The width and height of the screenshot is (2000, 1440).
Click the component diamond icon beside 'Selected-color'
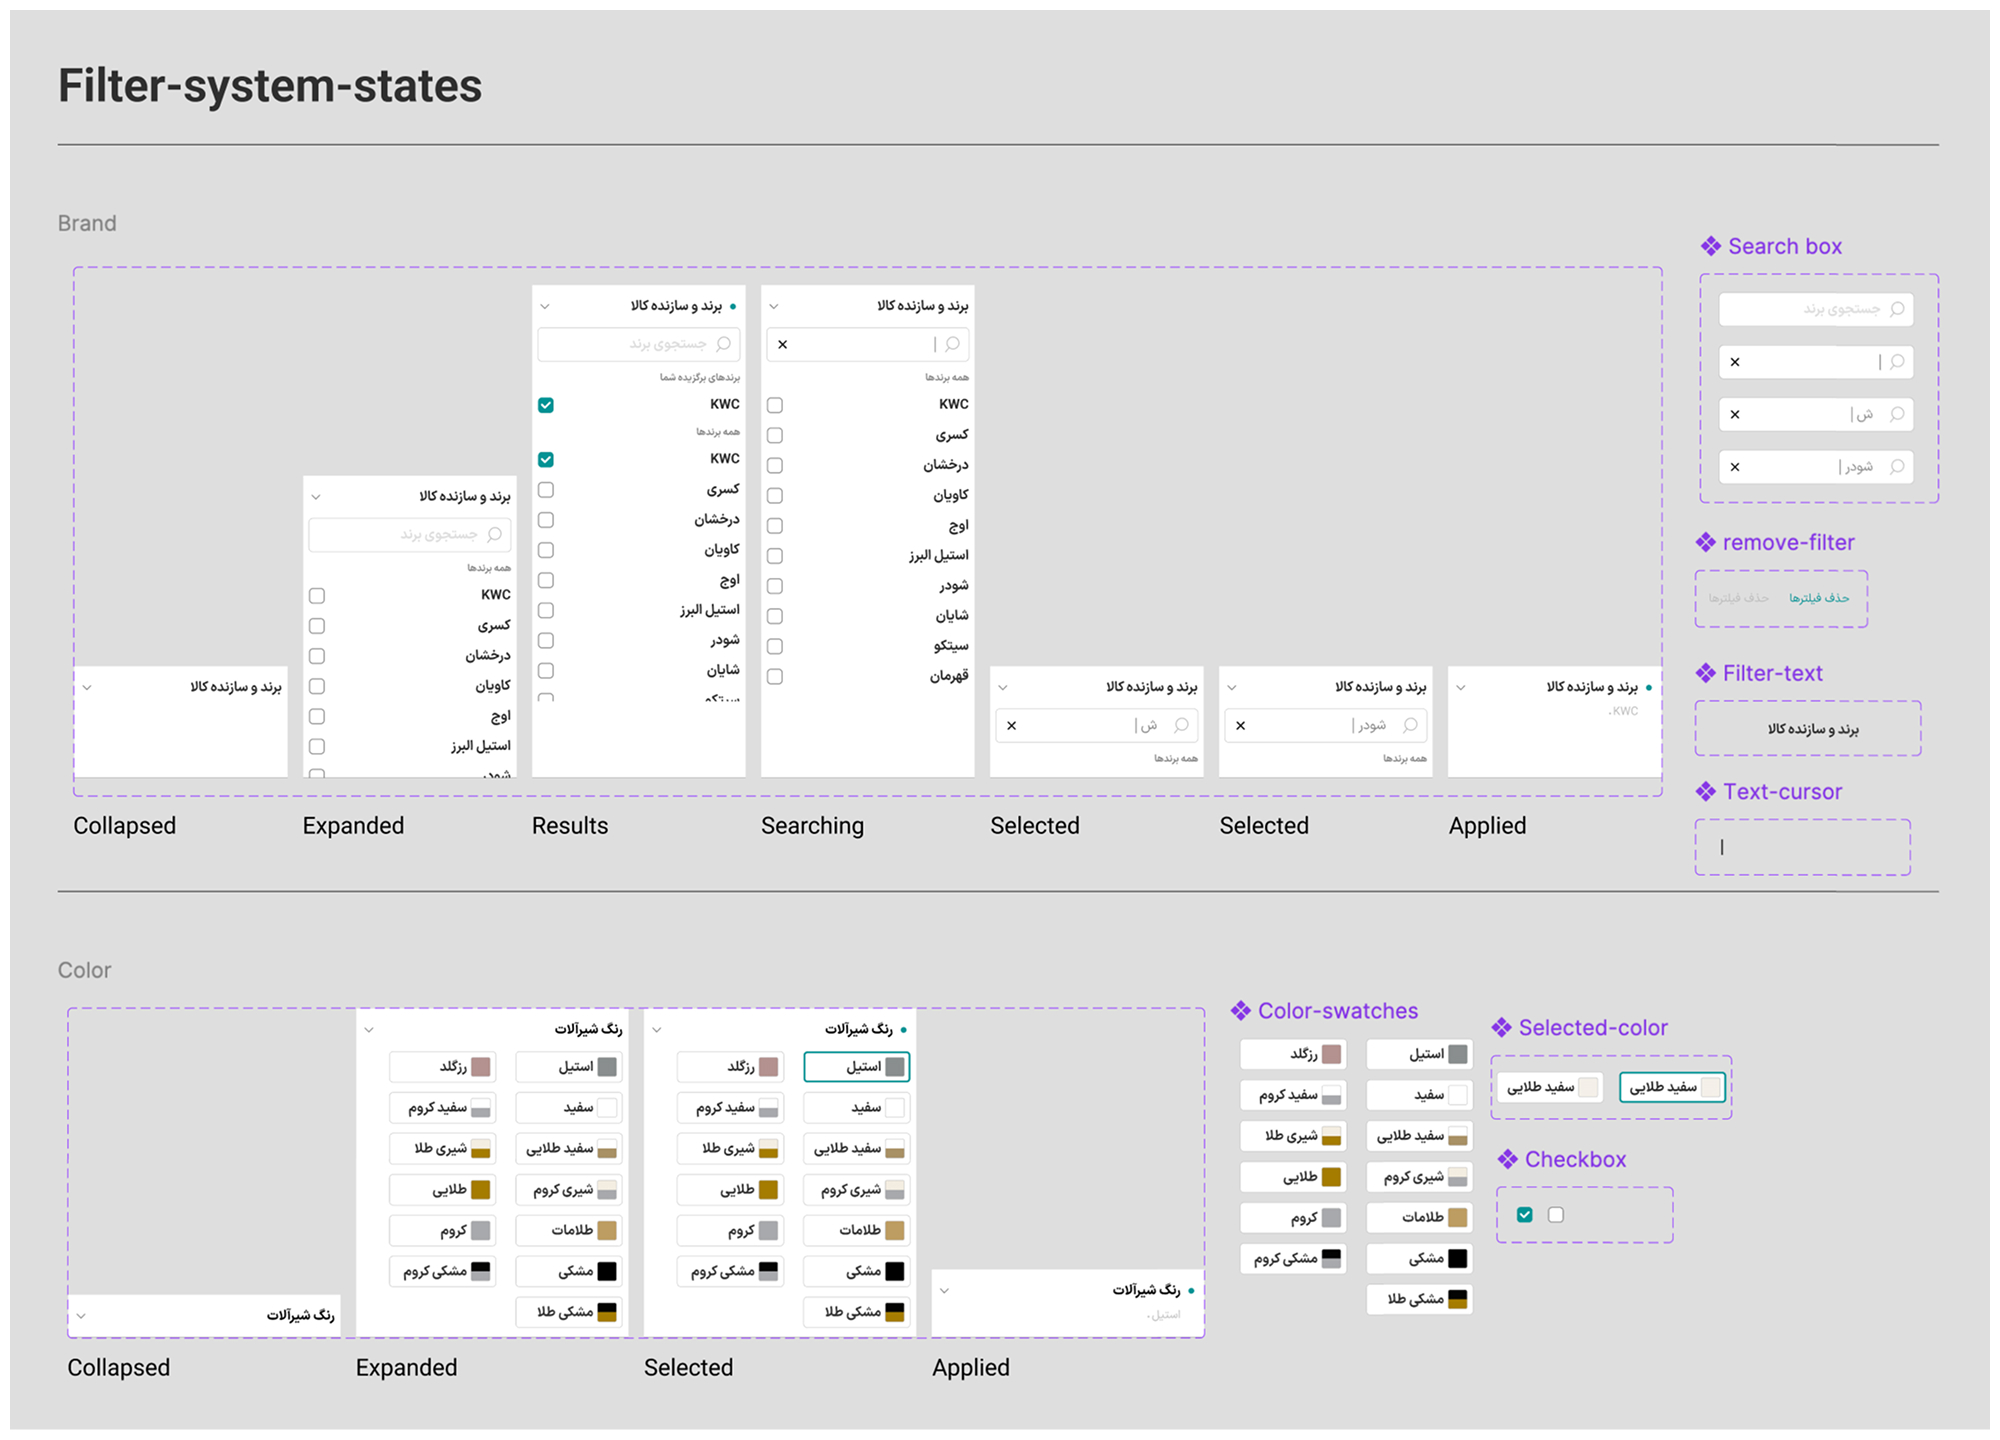(x=1502, y=1027)
